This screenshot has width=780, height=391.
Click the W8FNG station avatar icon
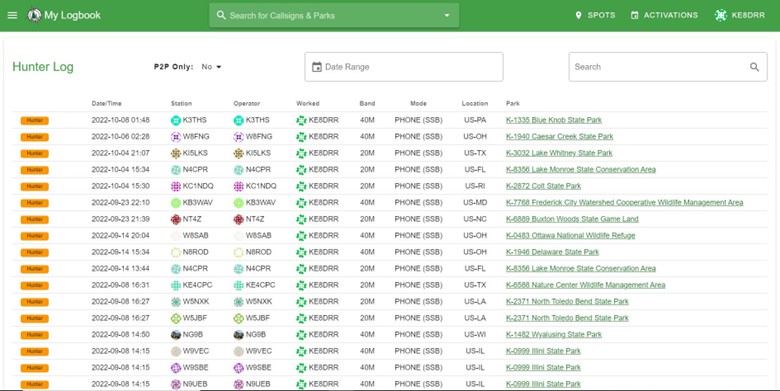click(x=176, y=136)
